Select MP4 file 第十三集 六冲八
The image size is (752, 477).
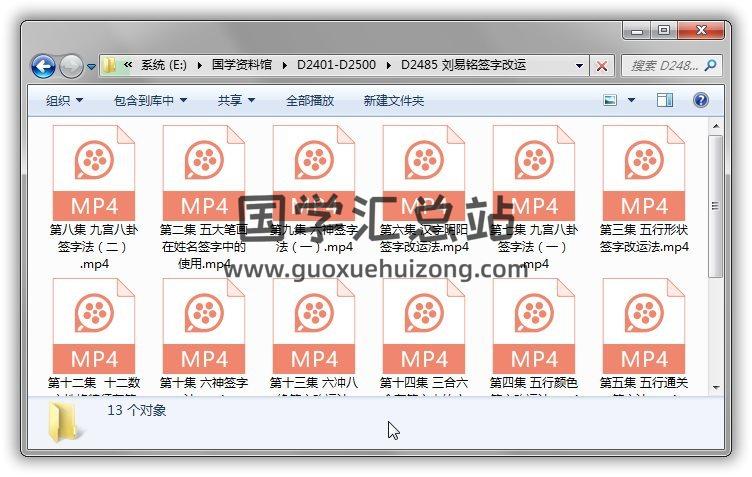(x=314, y=336)
